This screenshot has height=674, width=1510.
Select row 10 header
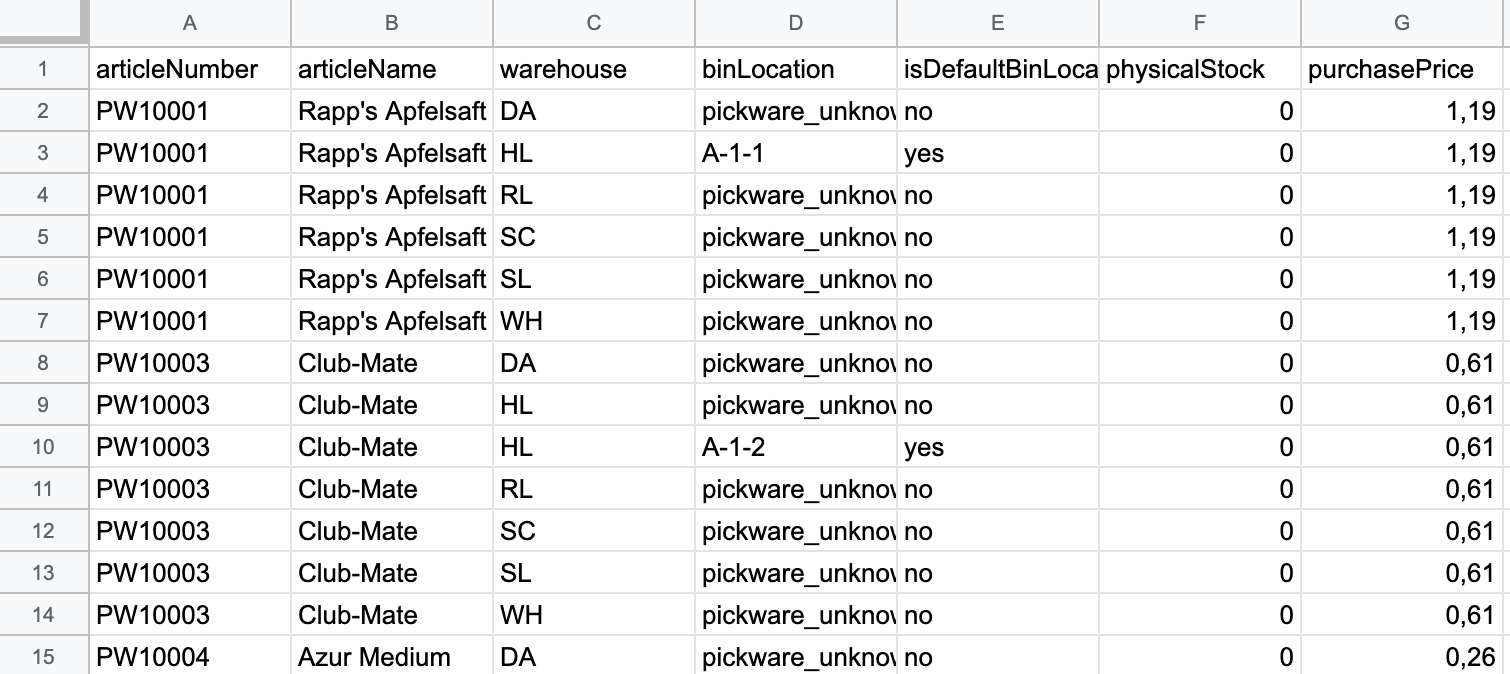44,447
